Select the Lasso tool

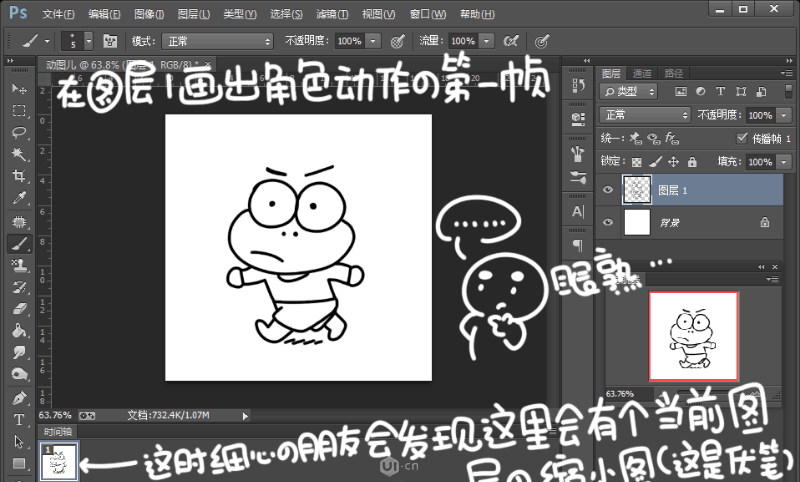[19, 133]
